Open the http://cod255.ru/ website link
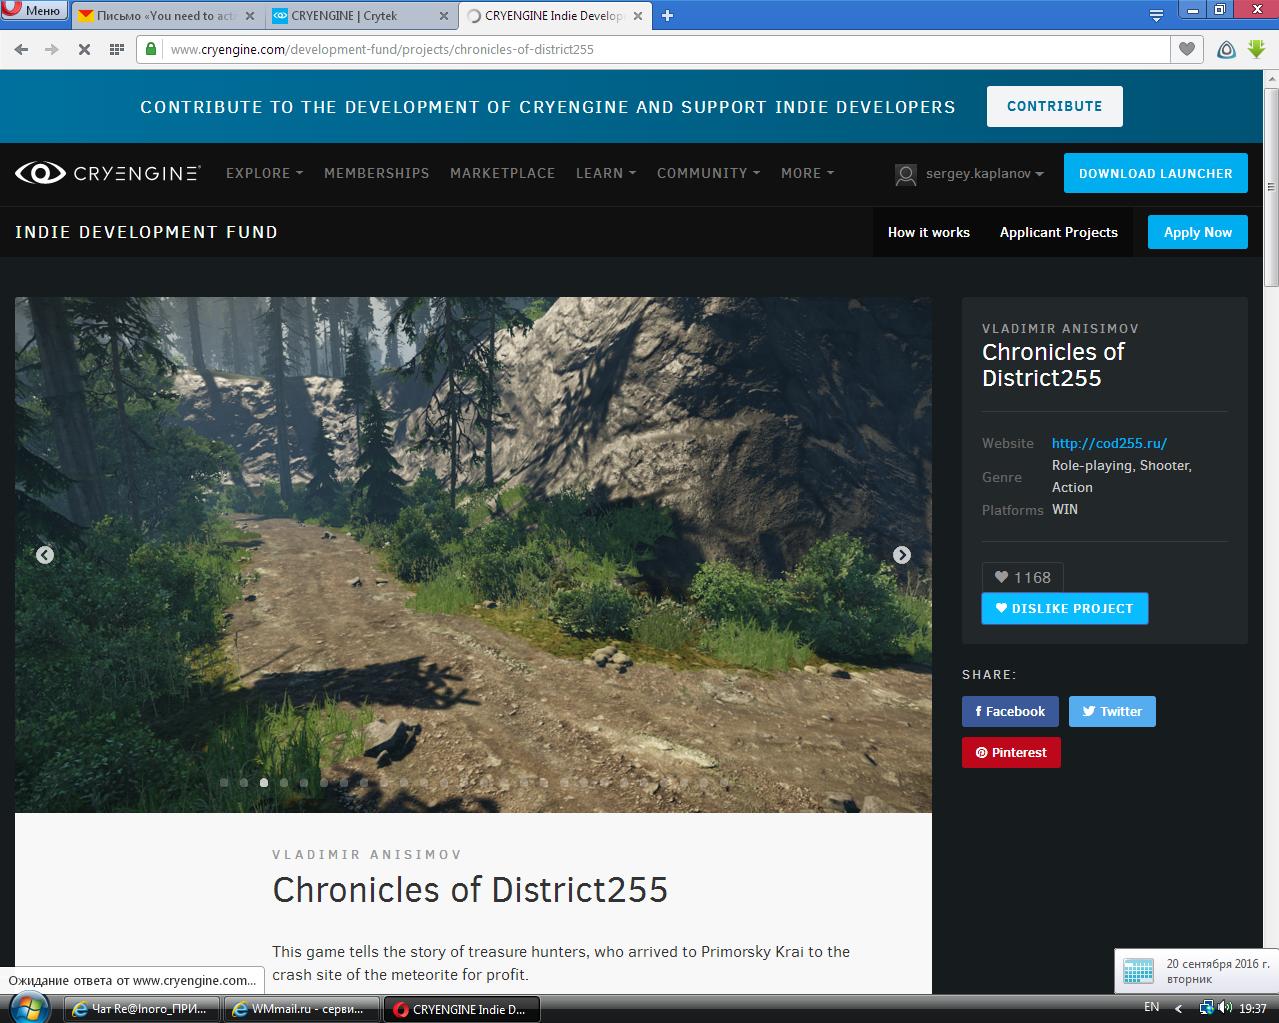The width and height of the screenshot is (1279, 1023). point(1109,443)
